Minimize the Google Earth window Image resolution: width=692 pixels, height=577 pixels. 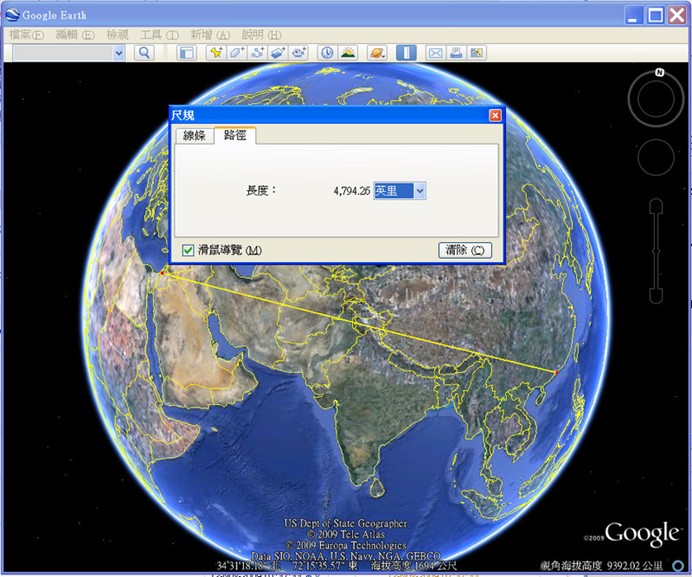(x=634, y=15)
